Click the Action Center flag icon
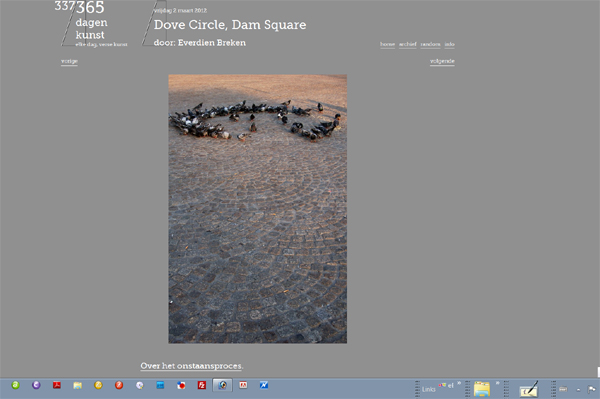The width and height of the screenshot is (600, 399). (x=591, y=389)
